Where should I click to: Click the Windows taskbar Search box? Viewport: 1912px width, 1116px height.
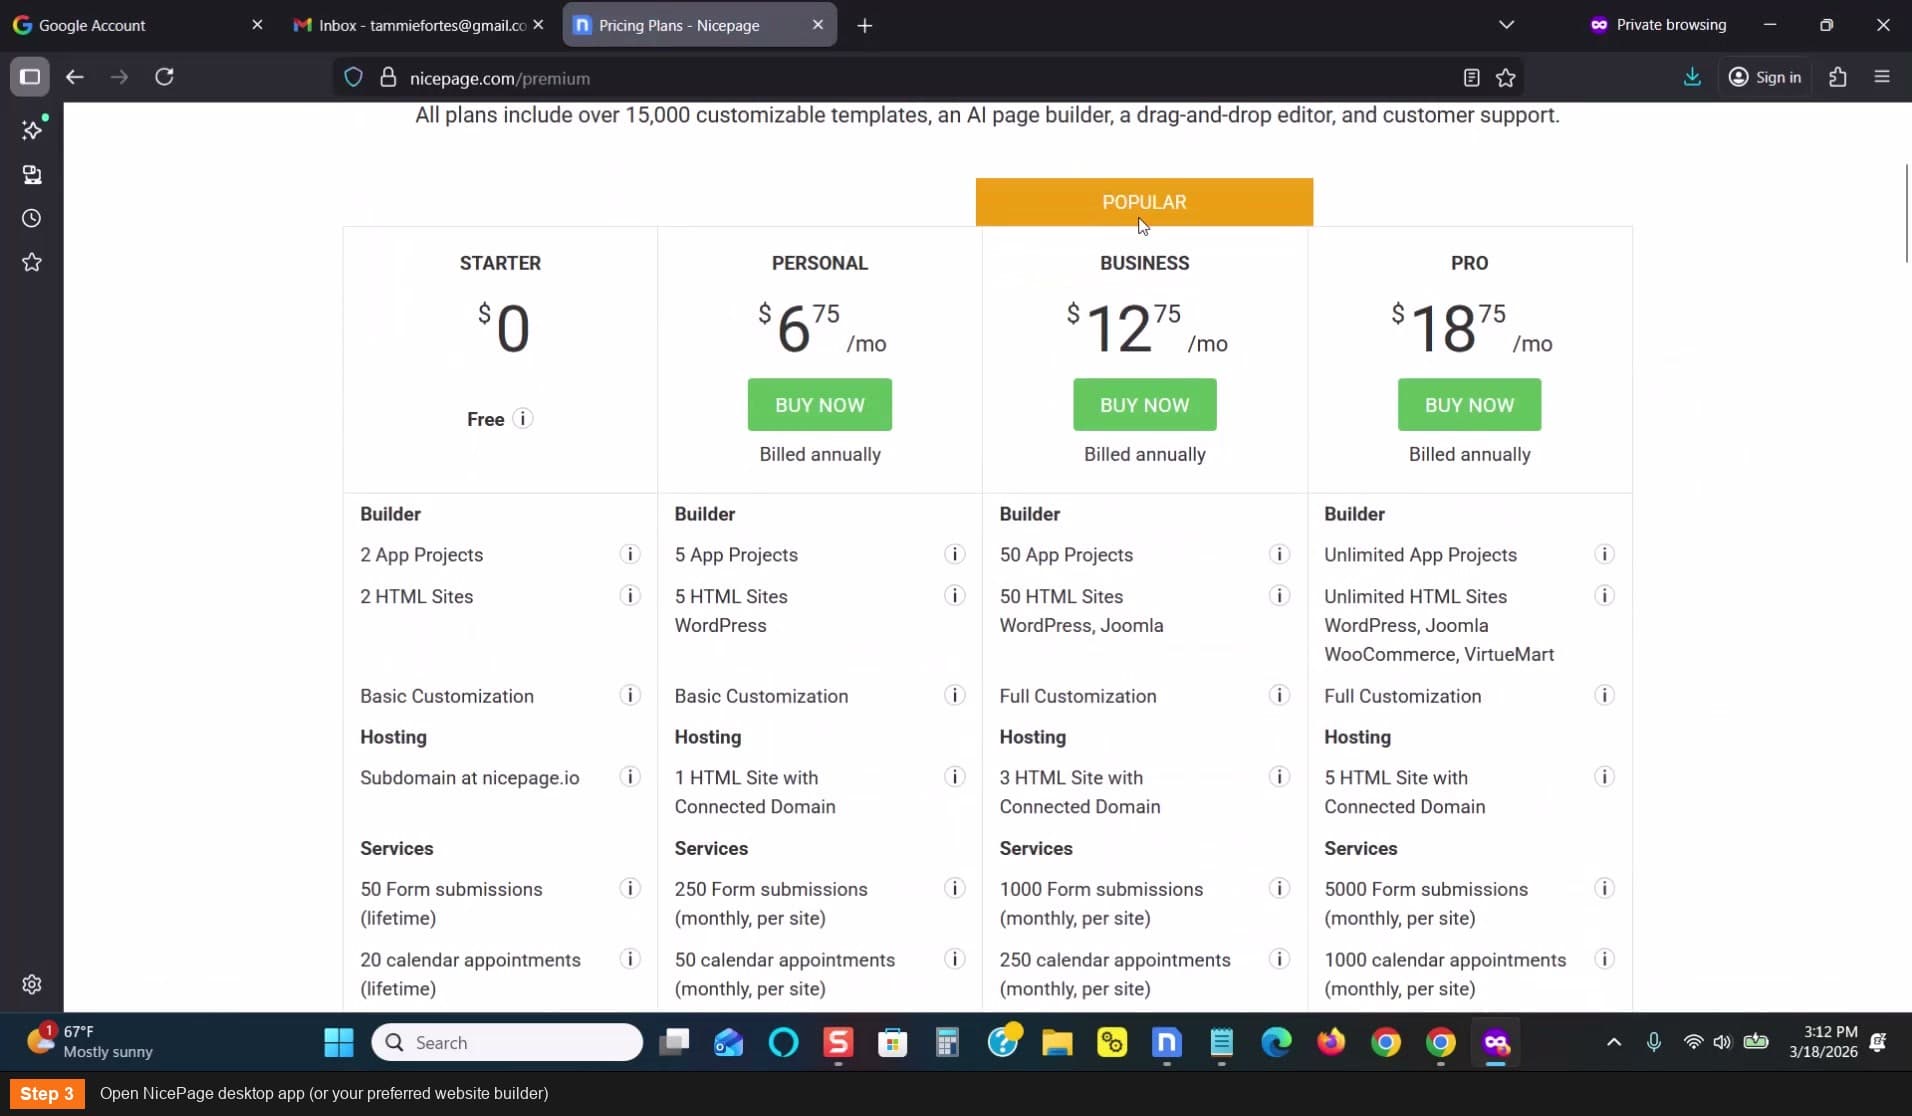pyautogui.click(x=507, y=1042)
